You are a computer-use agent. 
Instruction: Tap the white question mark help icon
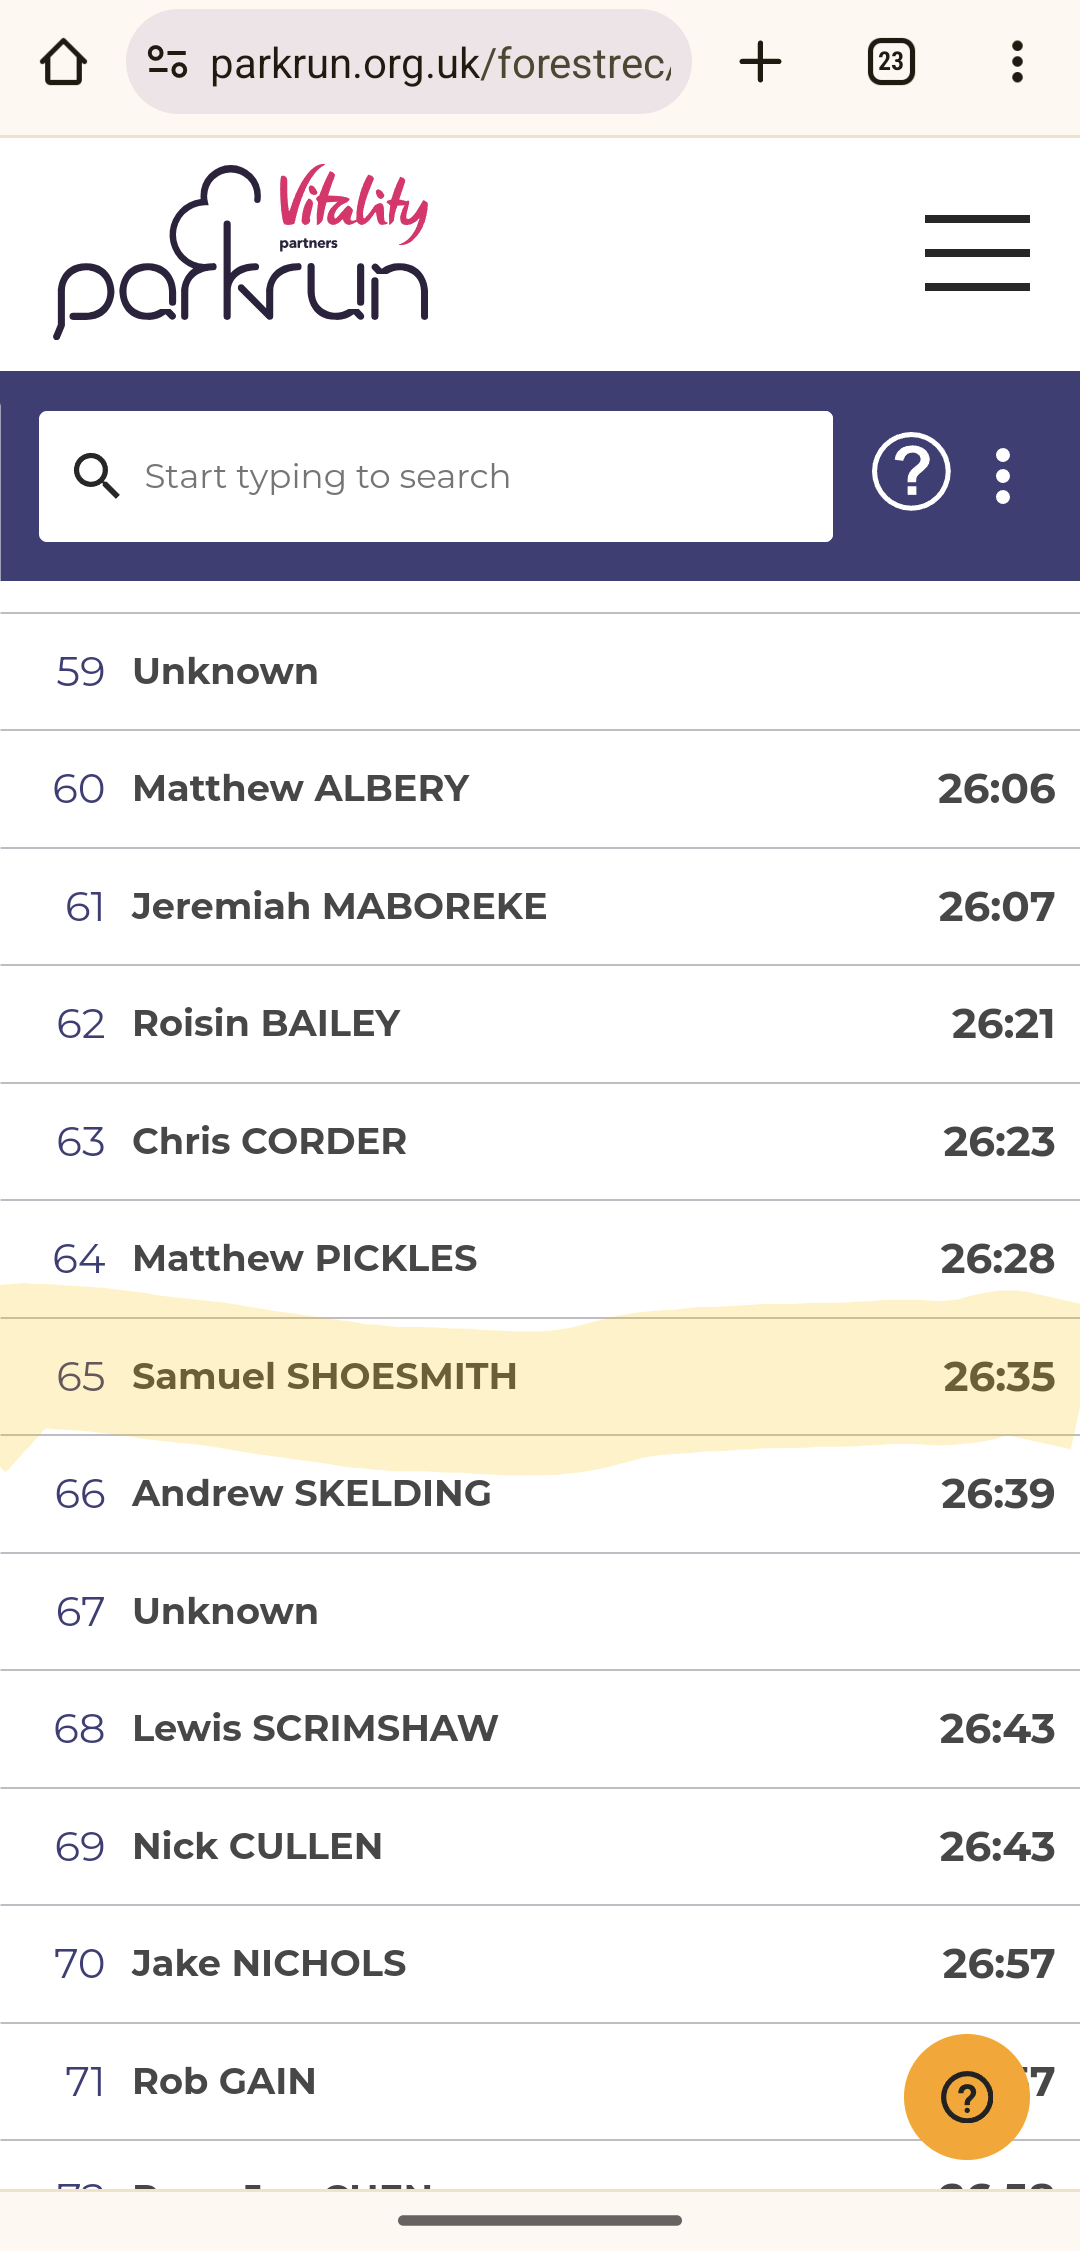pos(911,472)
